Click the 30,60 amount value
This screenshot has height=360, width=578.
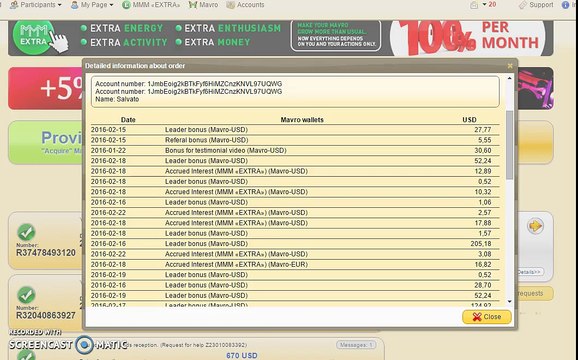pos(483,150)
